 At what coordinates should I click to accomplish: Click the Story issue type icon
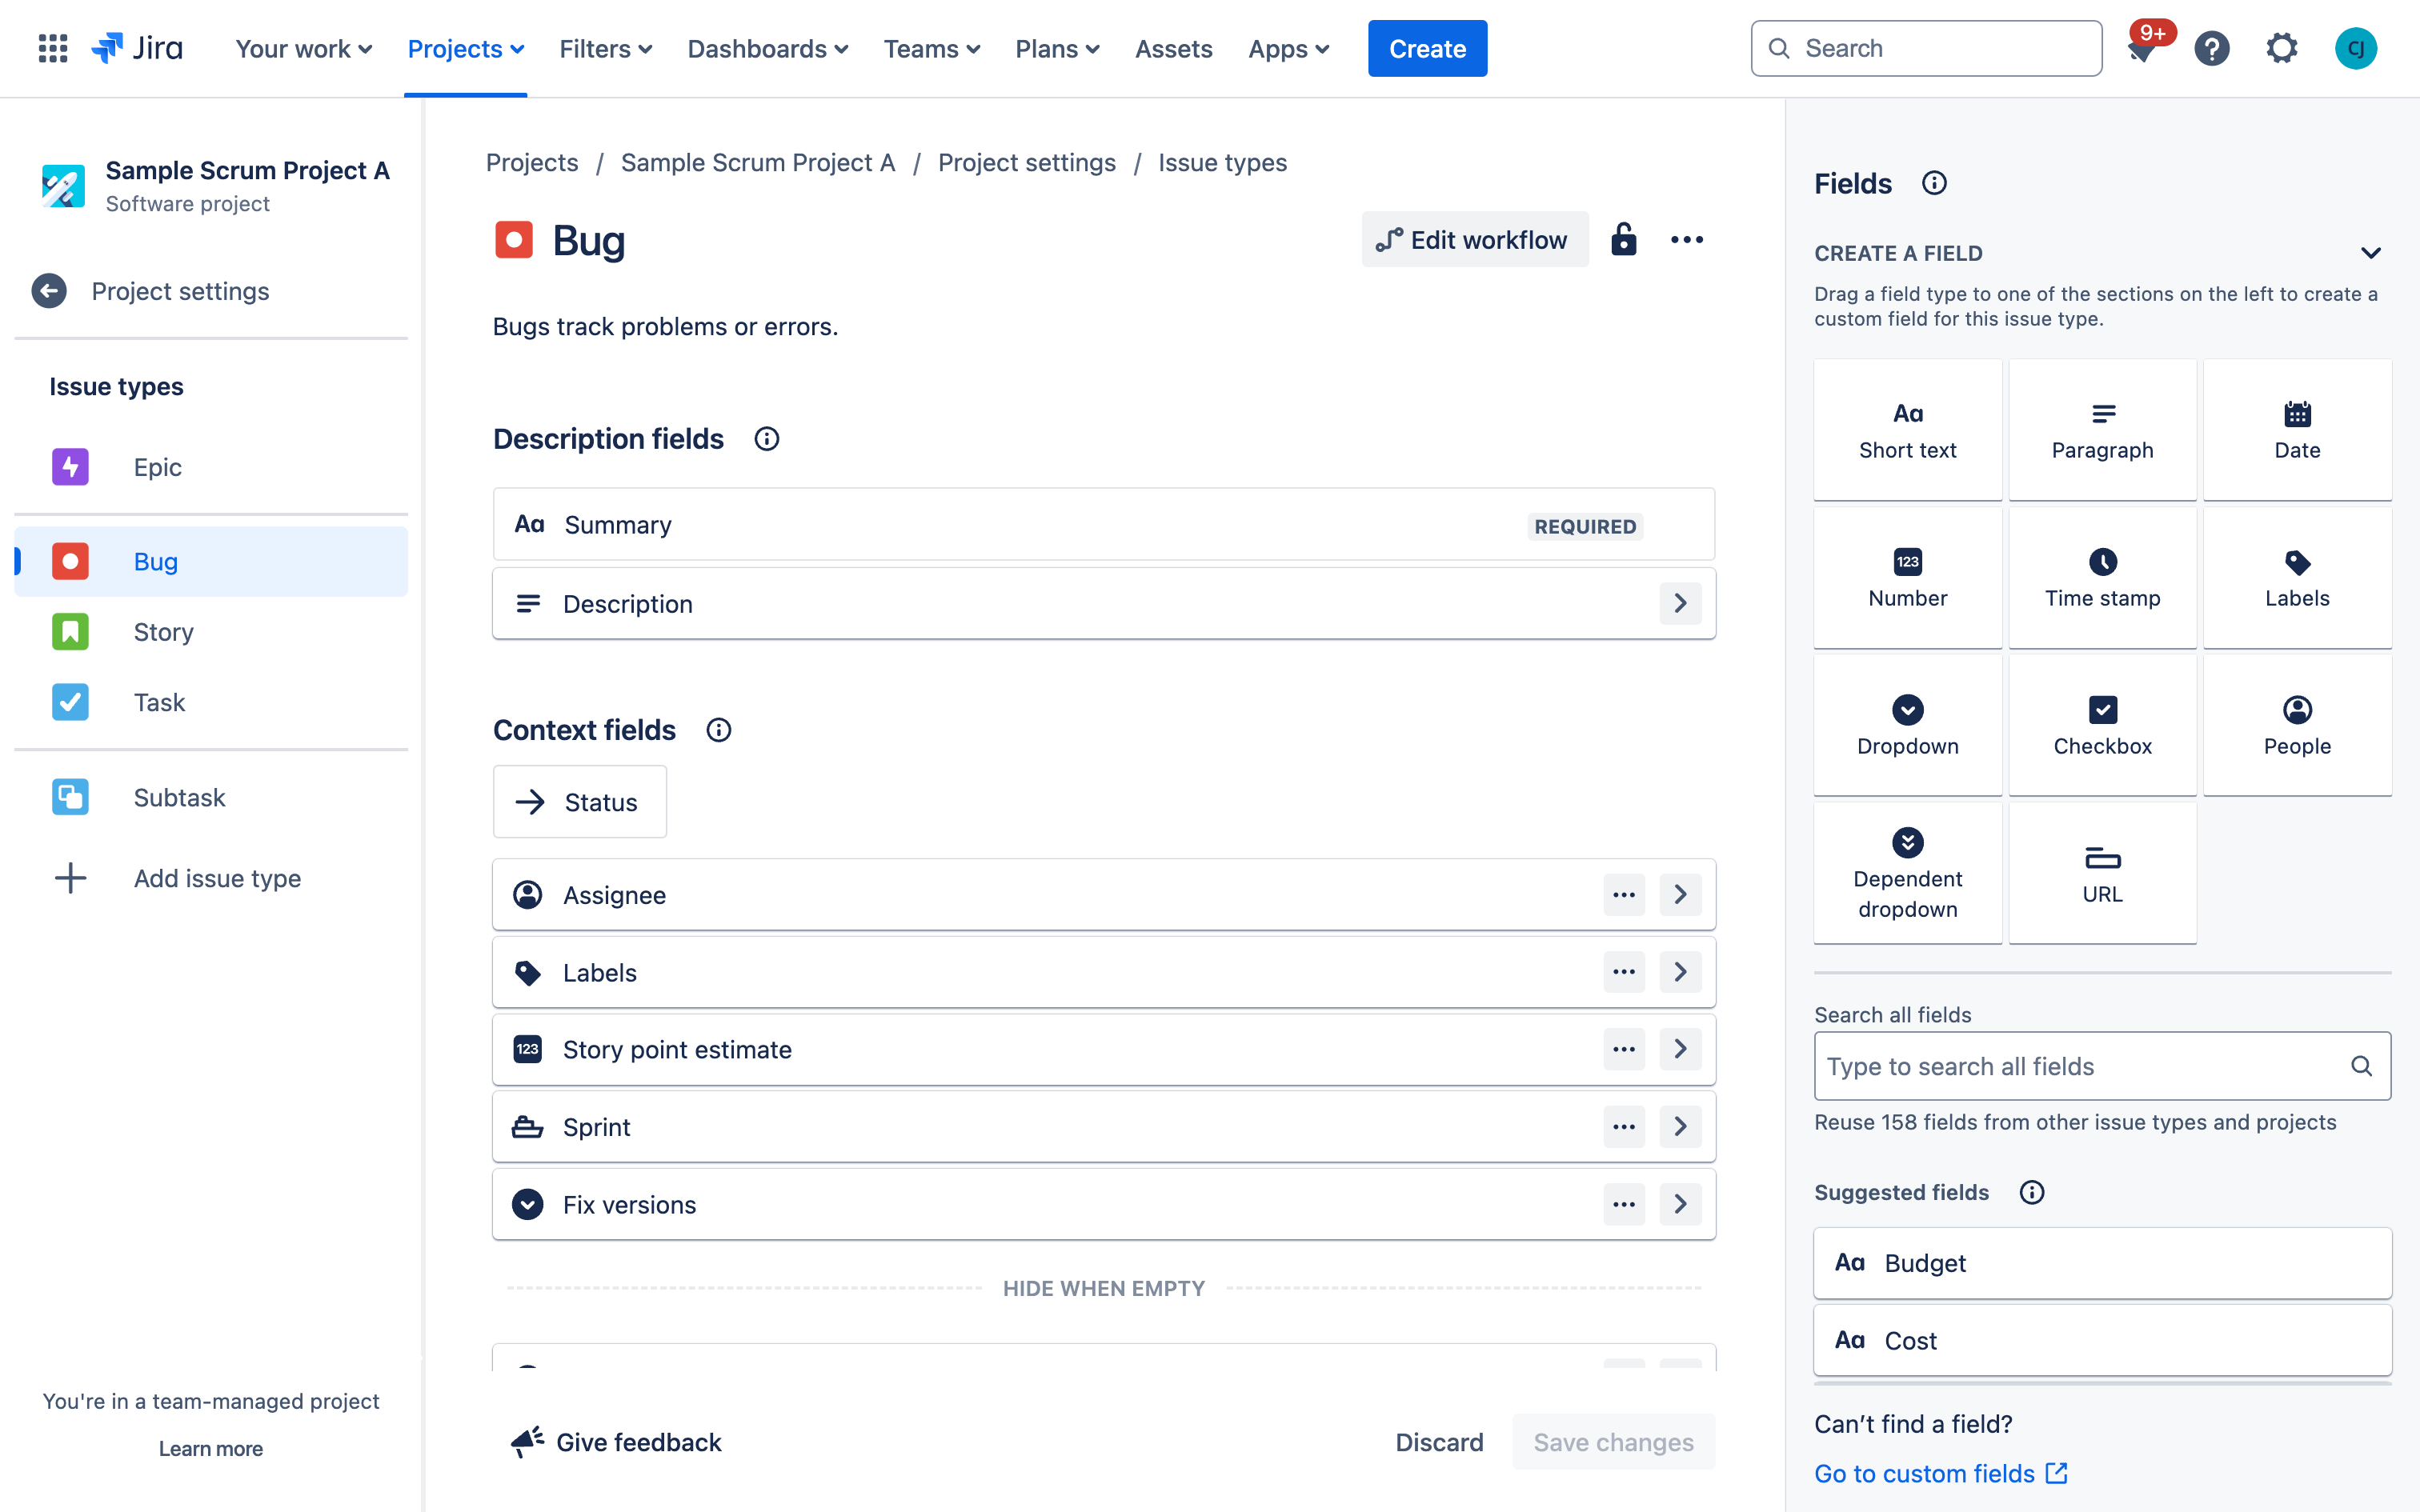coord(70,630)
